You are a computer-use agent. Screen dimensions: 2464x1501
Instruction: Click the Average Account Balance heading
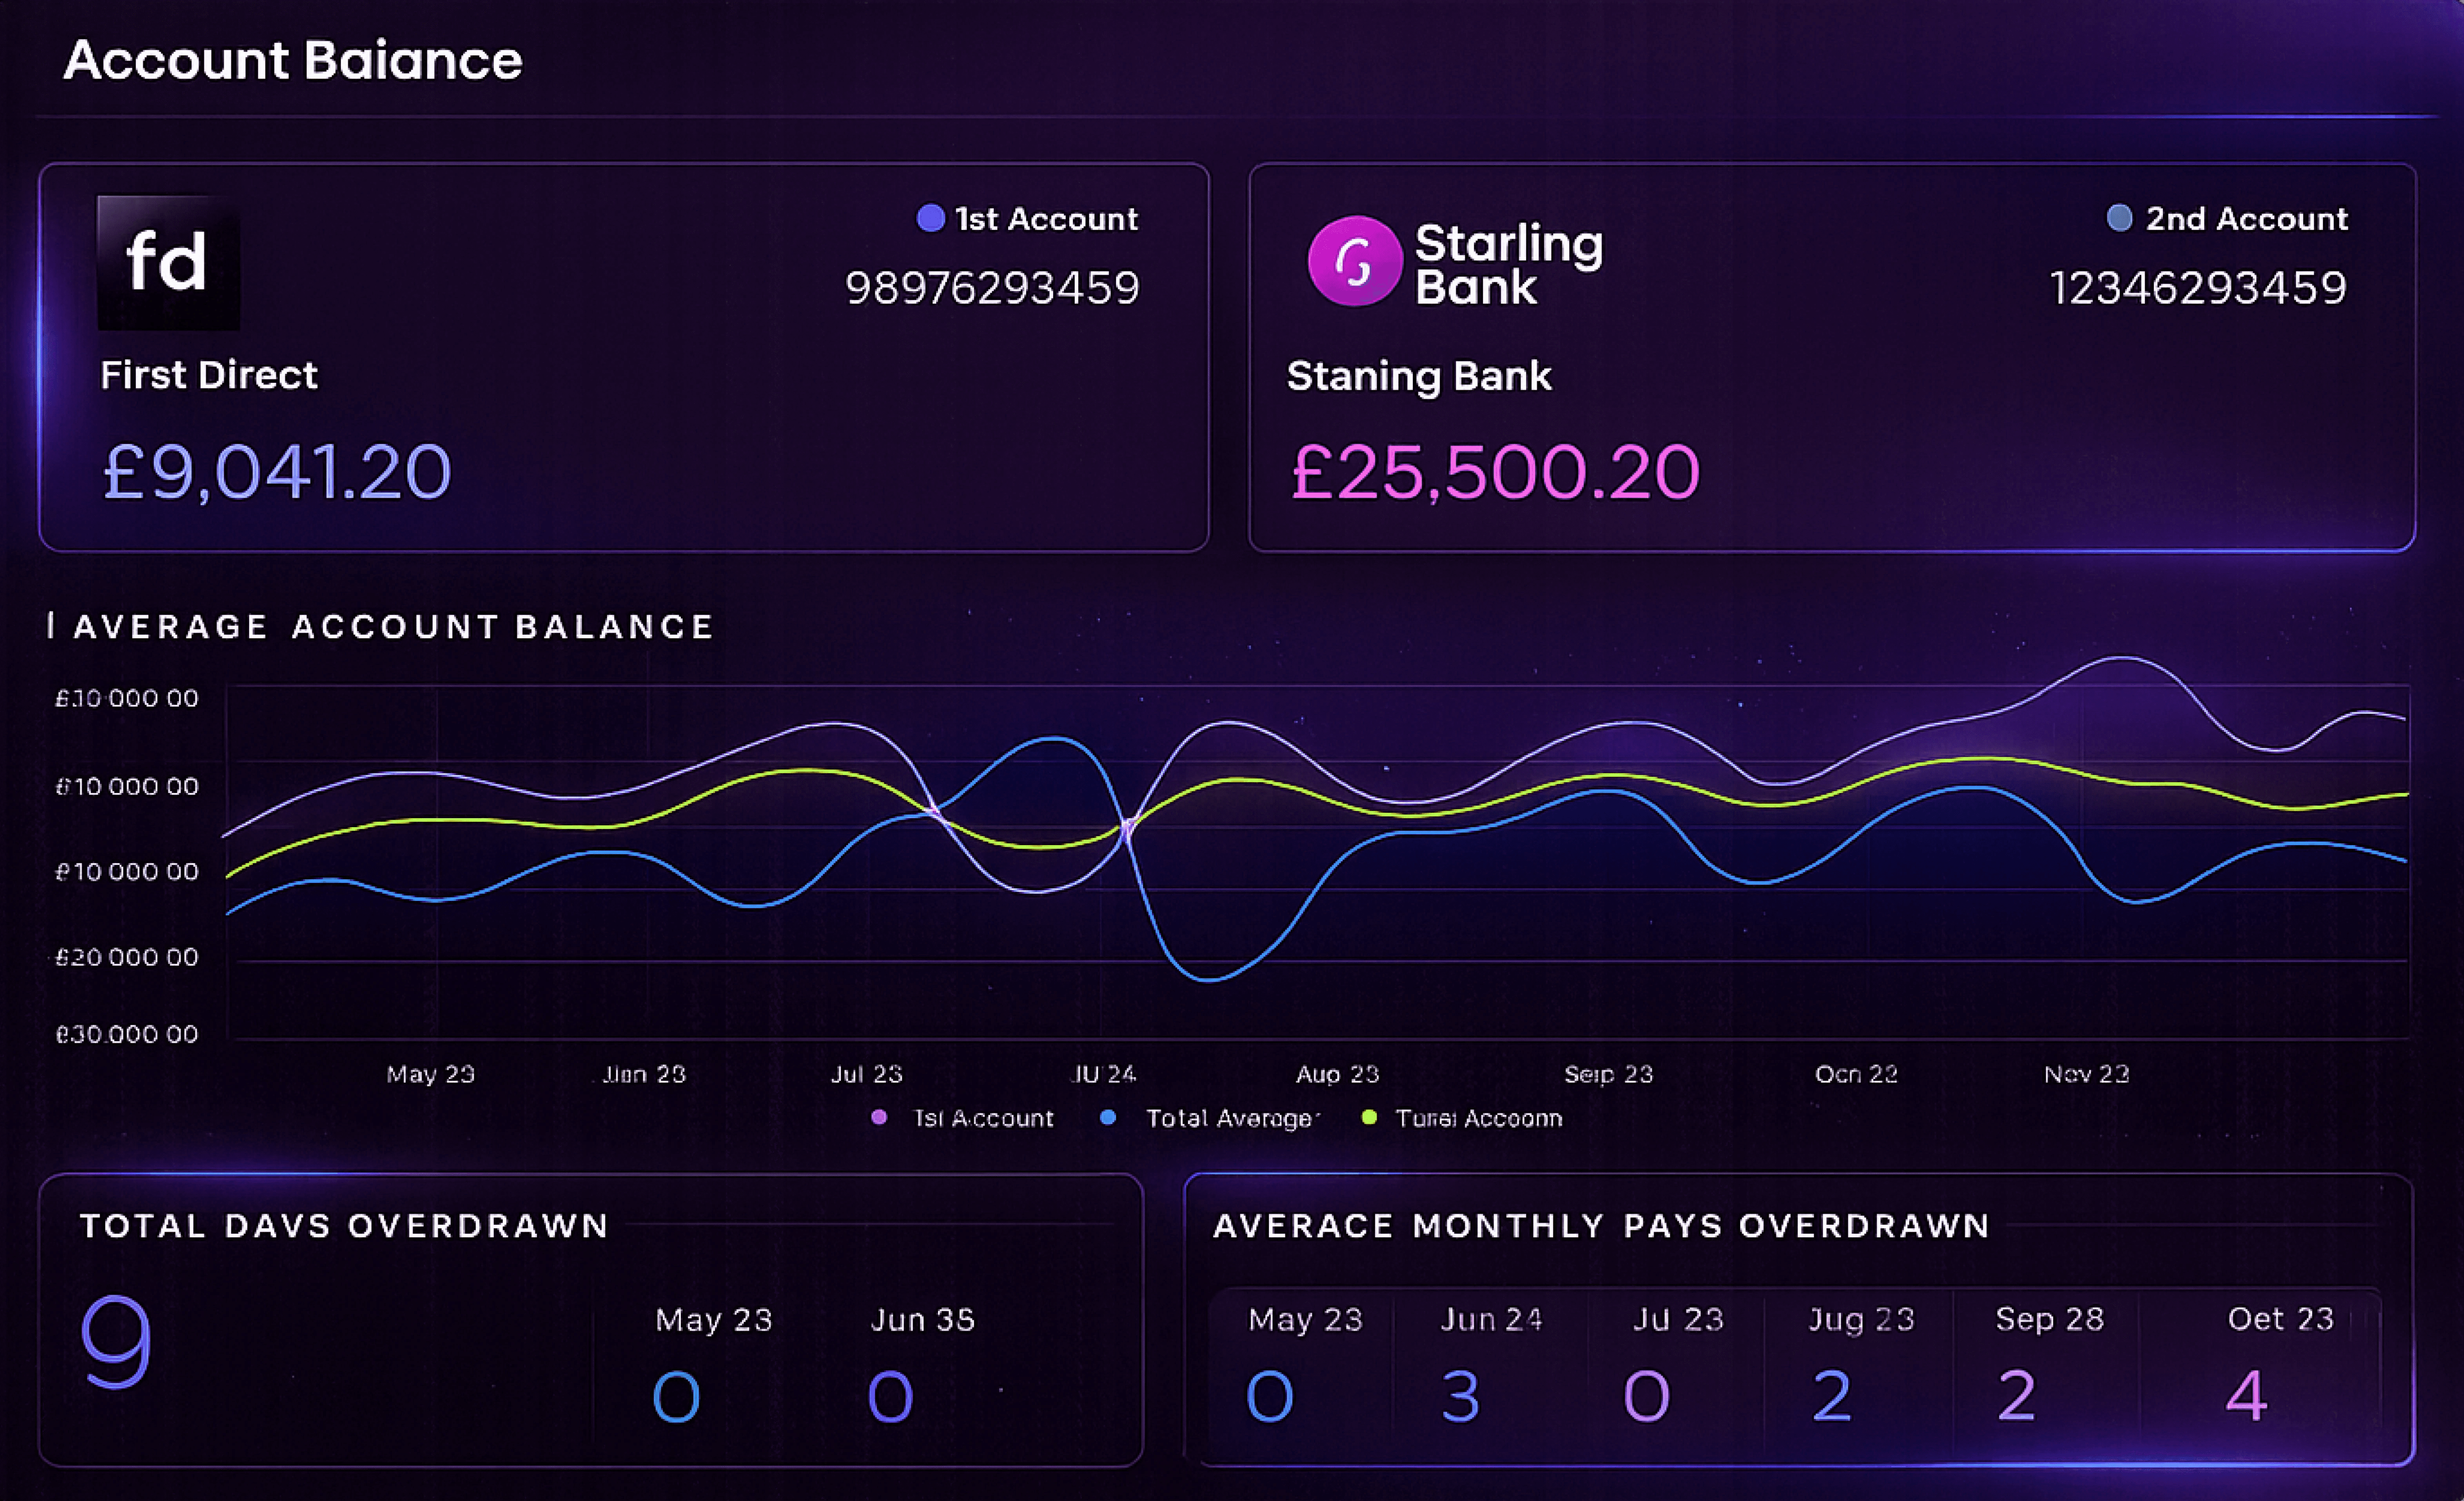click(x=393, y=627)
